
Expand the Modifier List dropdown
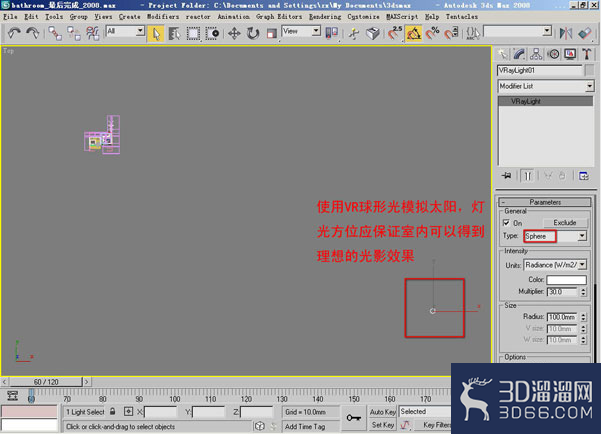point(546,86)
